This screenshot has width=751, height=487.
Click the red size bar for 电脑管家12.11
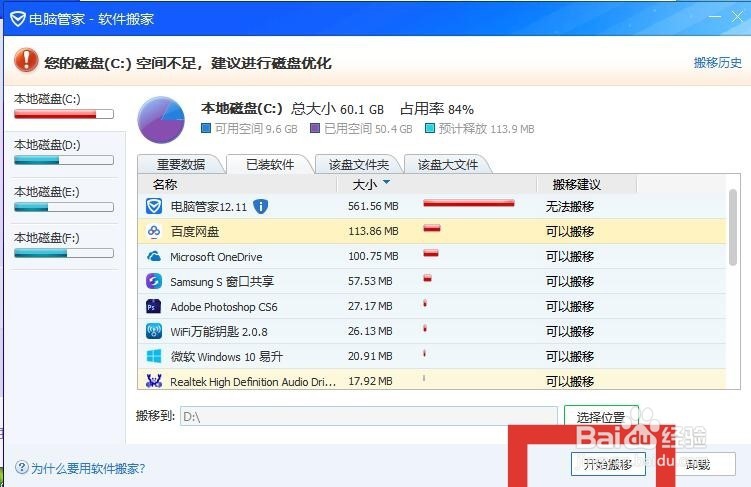tap(469, 204)
